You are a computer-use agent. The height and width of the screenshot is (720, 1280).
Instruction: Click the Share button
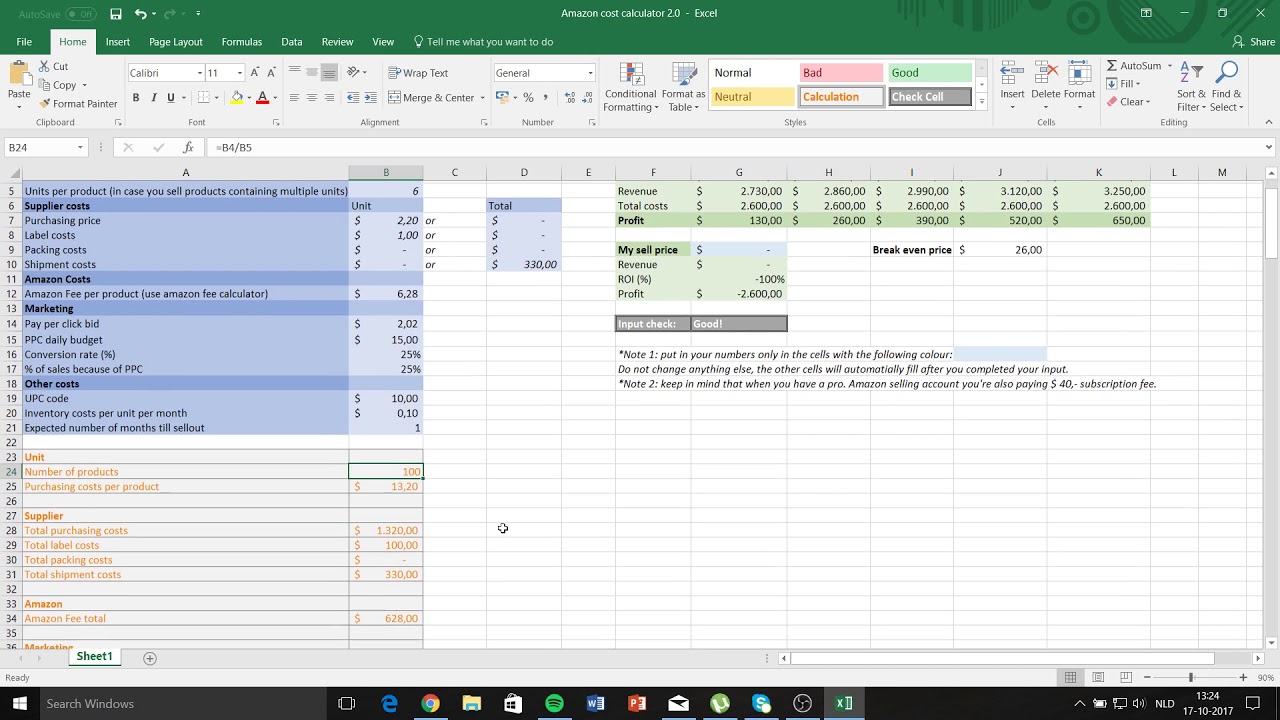tap(1254, 42)
